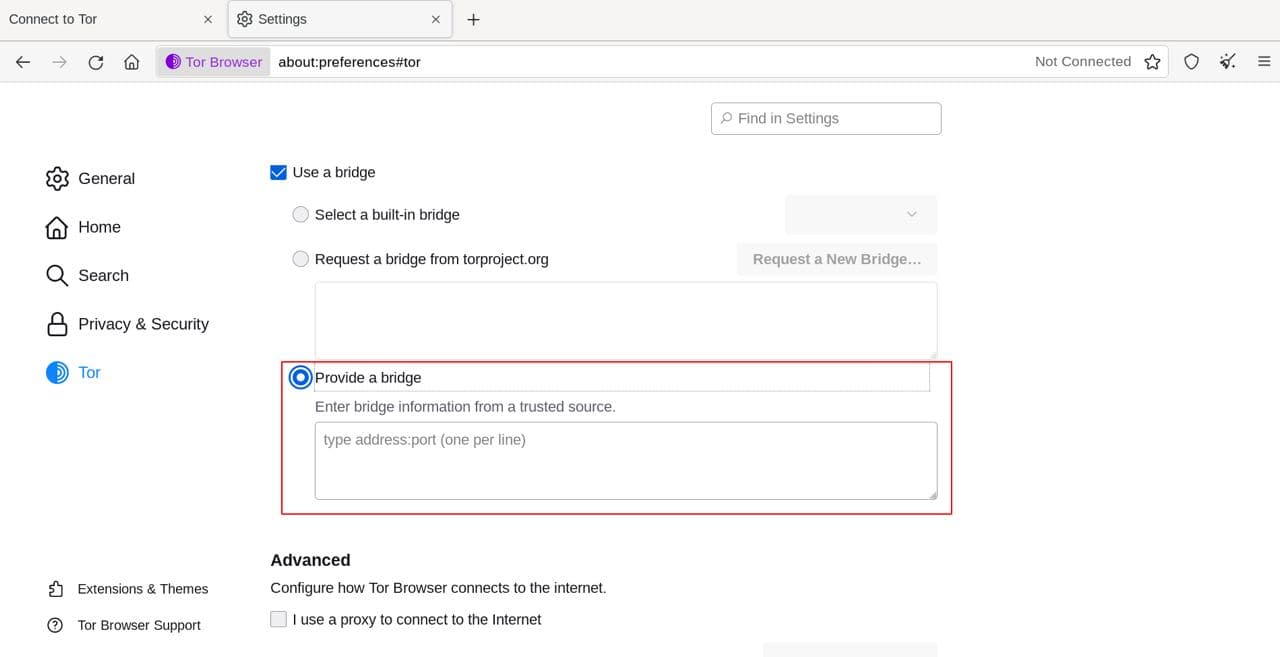Viewport: 1280px width, 657px height.
Task: Select Request a bridge from torproject.org
Action: pos(300,259)
